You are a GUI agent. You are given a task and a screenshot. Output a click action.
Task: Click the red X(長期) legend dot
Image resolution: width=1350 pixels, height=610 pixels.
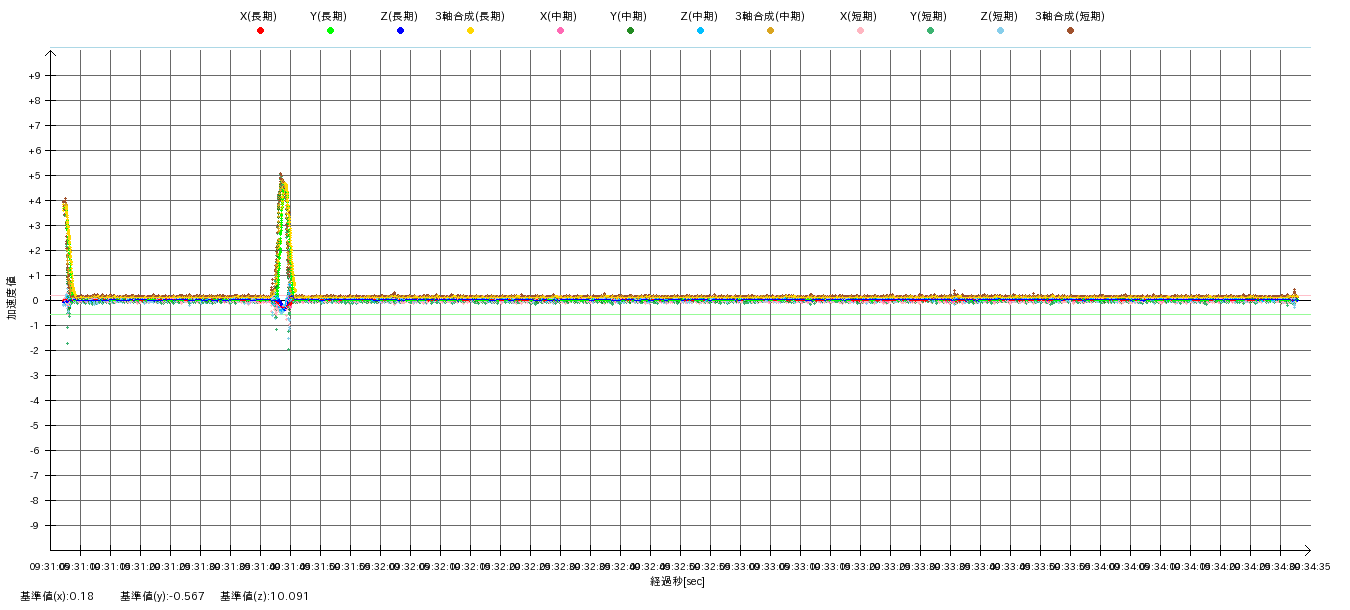click(x=260, y=31)
